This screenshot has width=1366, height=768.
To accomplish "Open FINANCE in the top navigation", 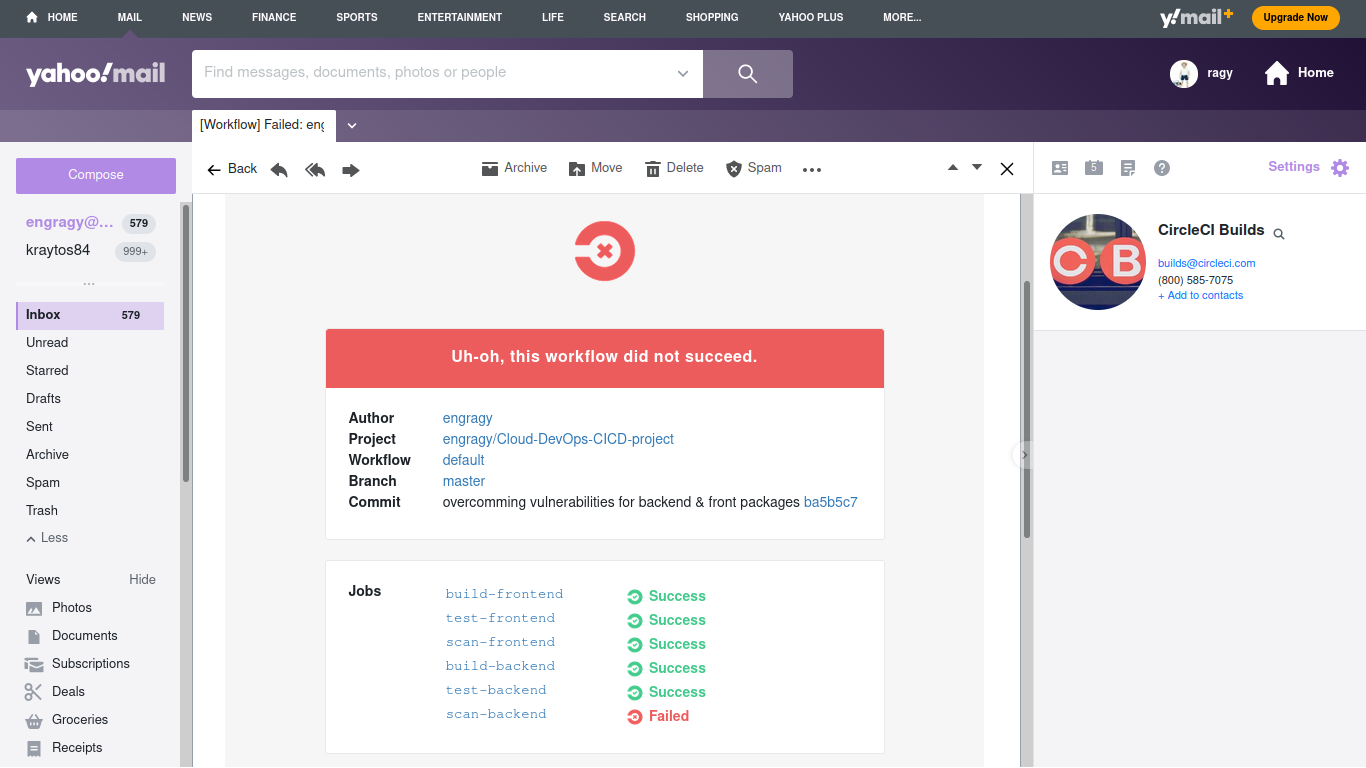I will 274,17.
